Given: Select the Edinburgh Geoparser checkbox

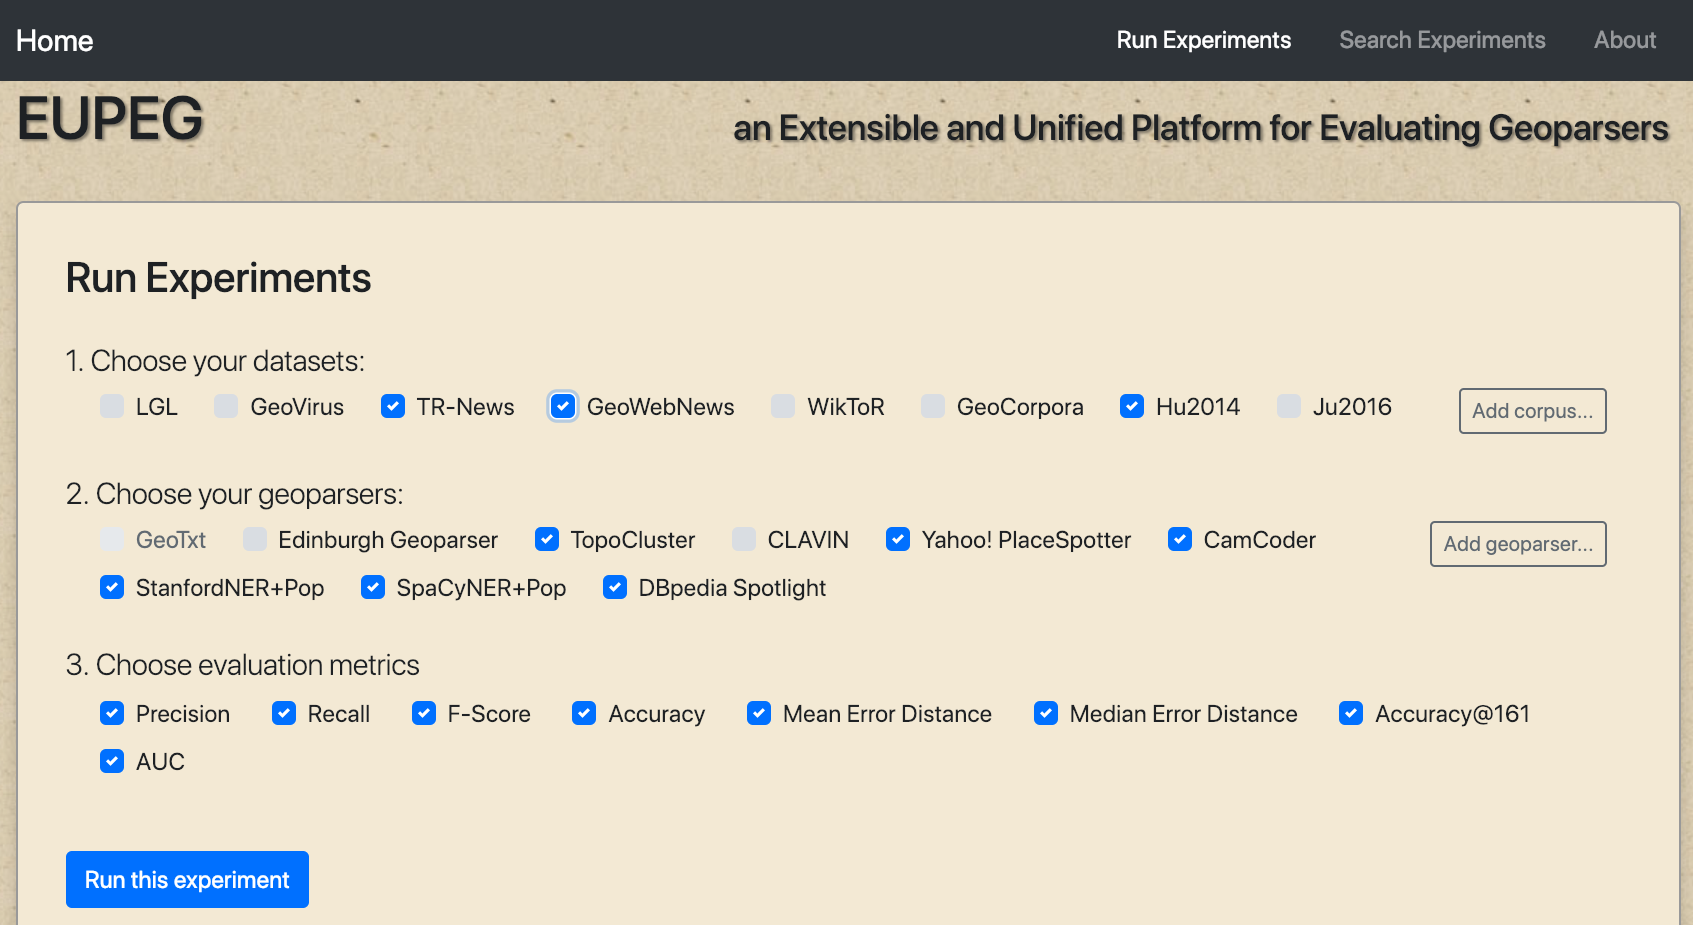Looking at the screenshot, I should click(255, 540).
